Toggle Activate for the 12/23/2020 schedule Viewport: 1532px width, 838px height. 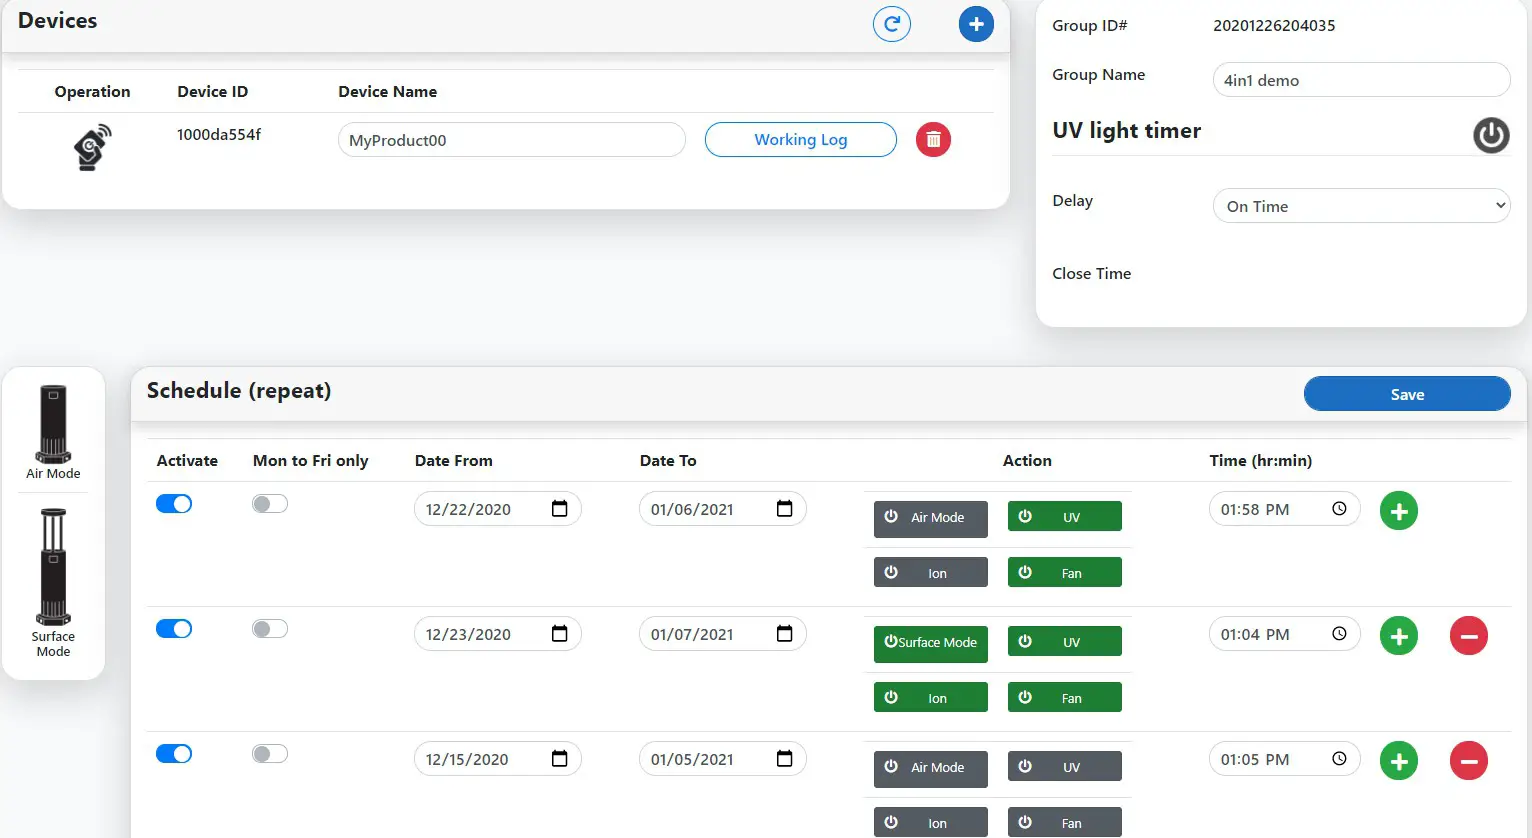tap(174, 629)
